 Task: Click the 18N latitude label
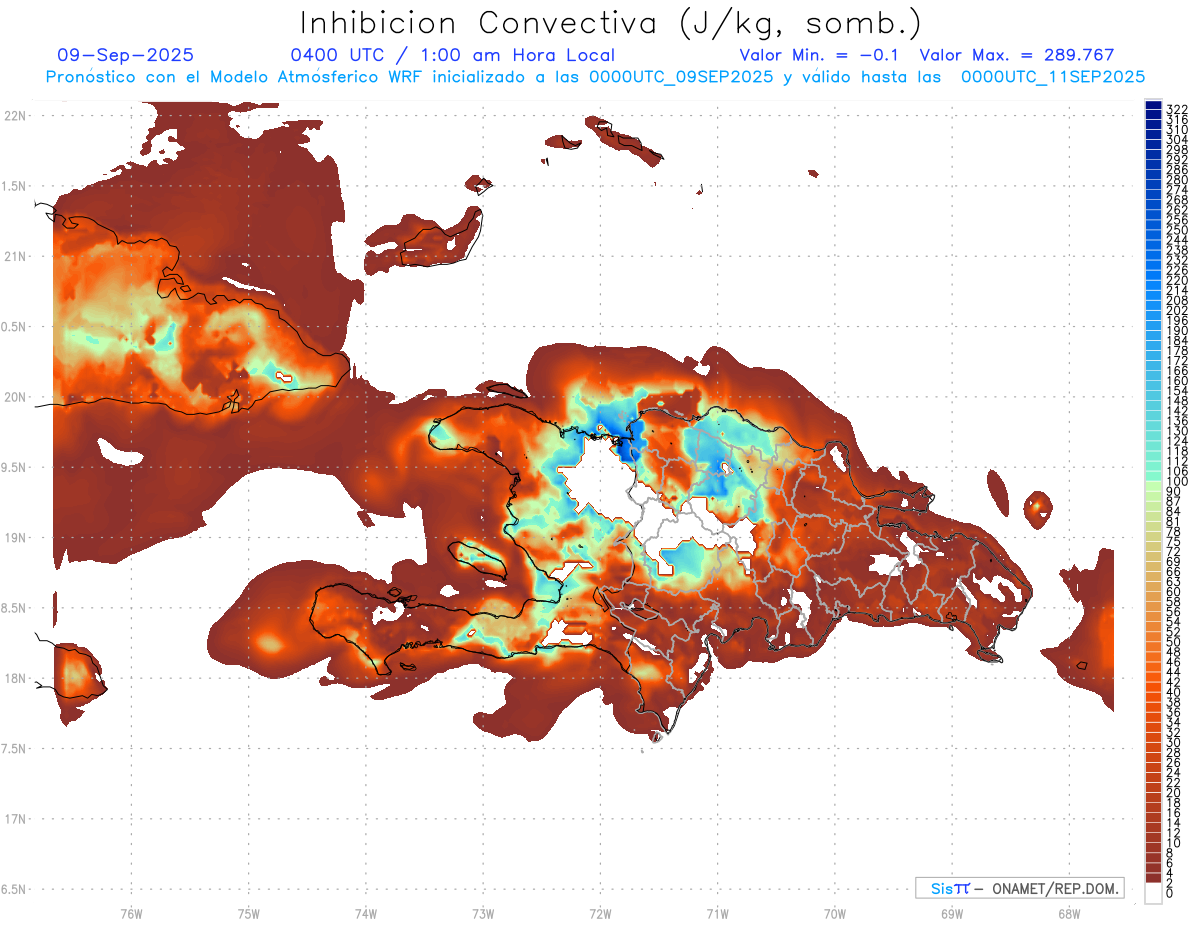(15, 678)
